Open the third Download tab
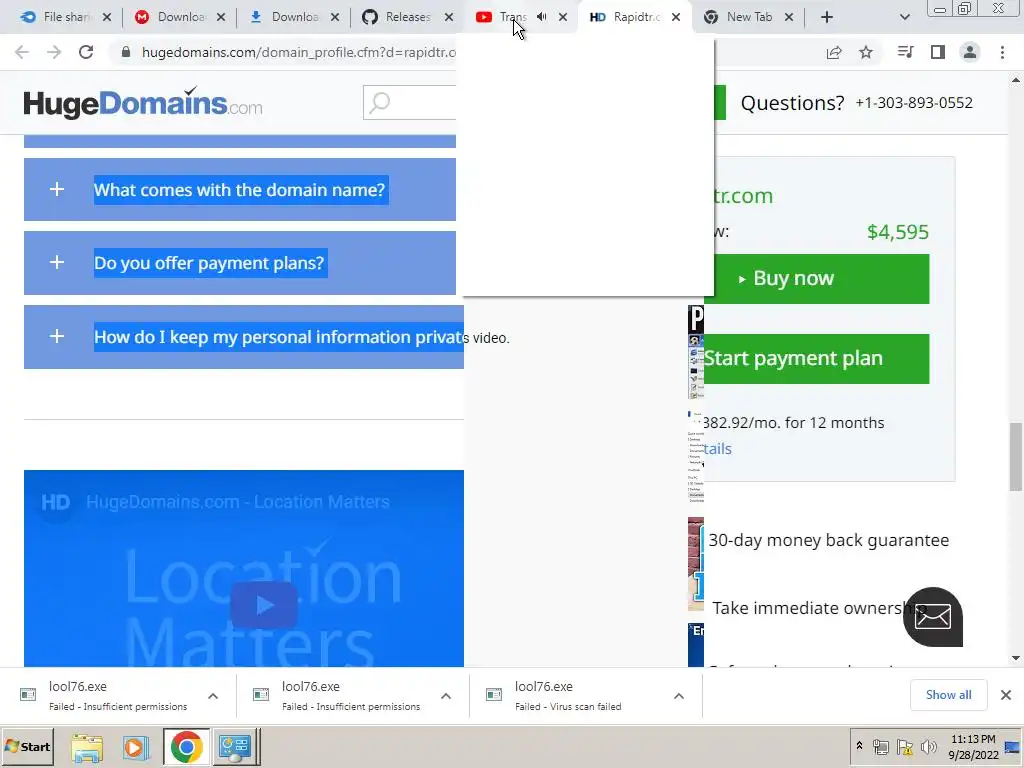The image size is (1024, 768). click(x=285, y=17)
